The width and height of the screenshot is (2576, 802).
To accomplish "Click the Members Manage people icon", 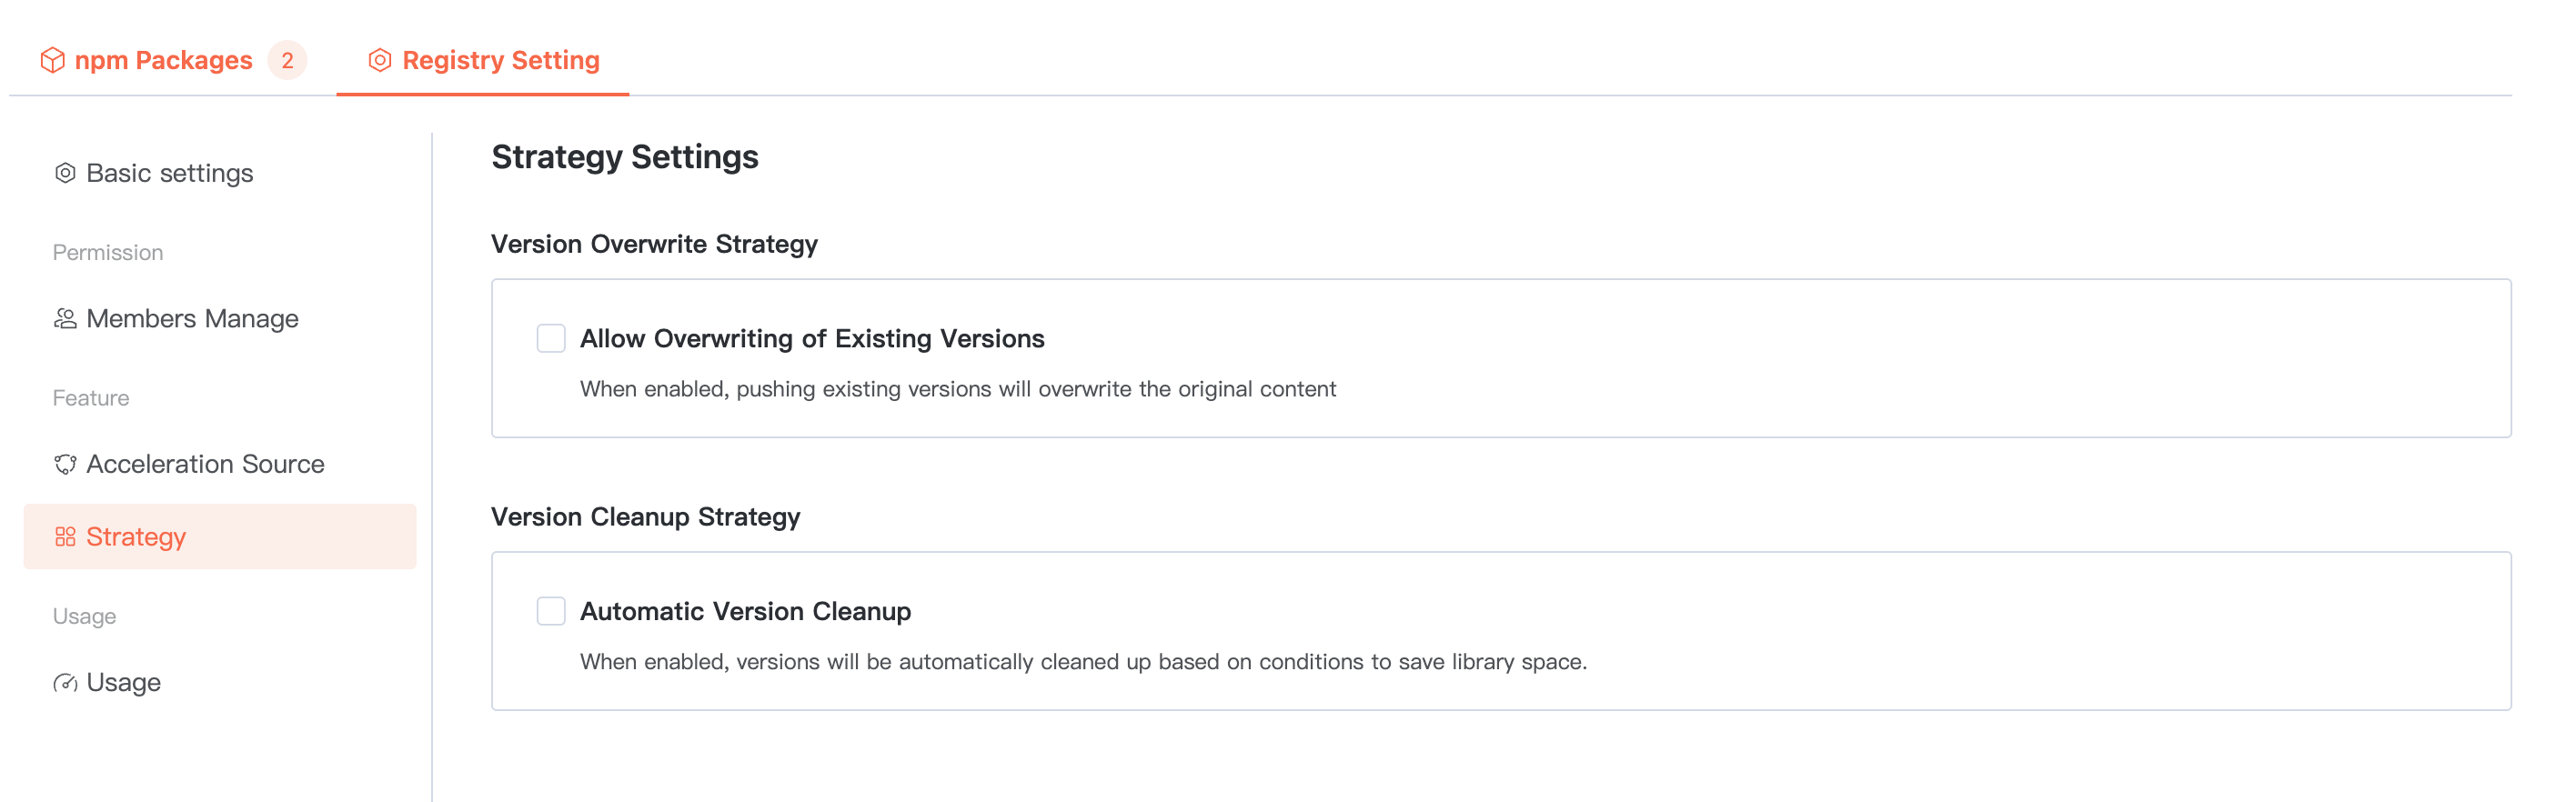I will pos(65,319).
